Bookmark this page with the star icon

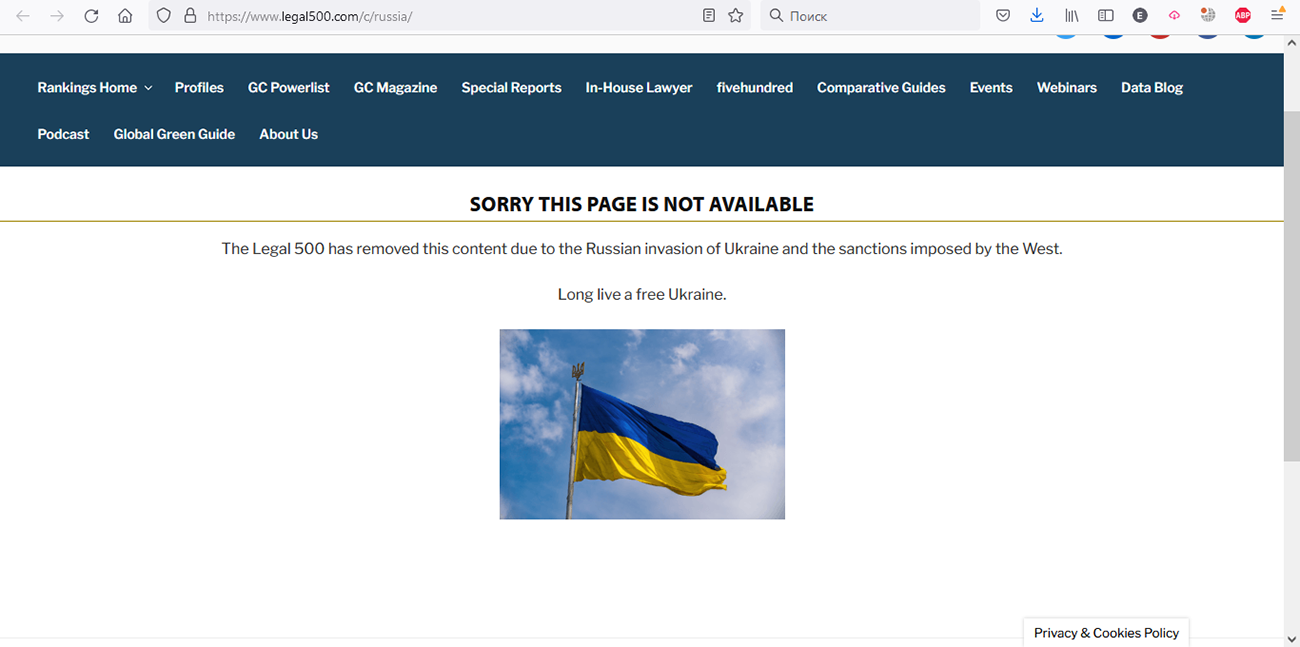click(x=736, y=16)
